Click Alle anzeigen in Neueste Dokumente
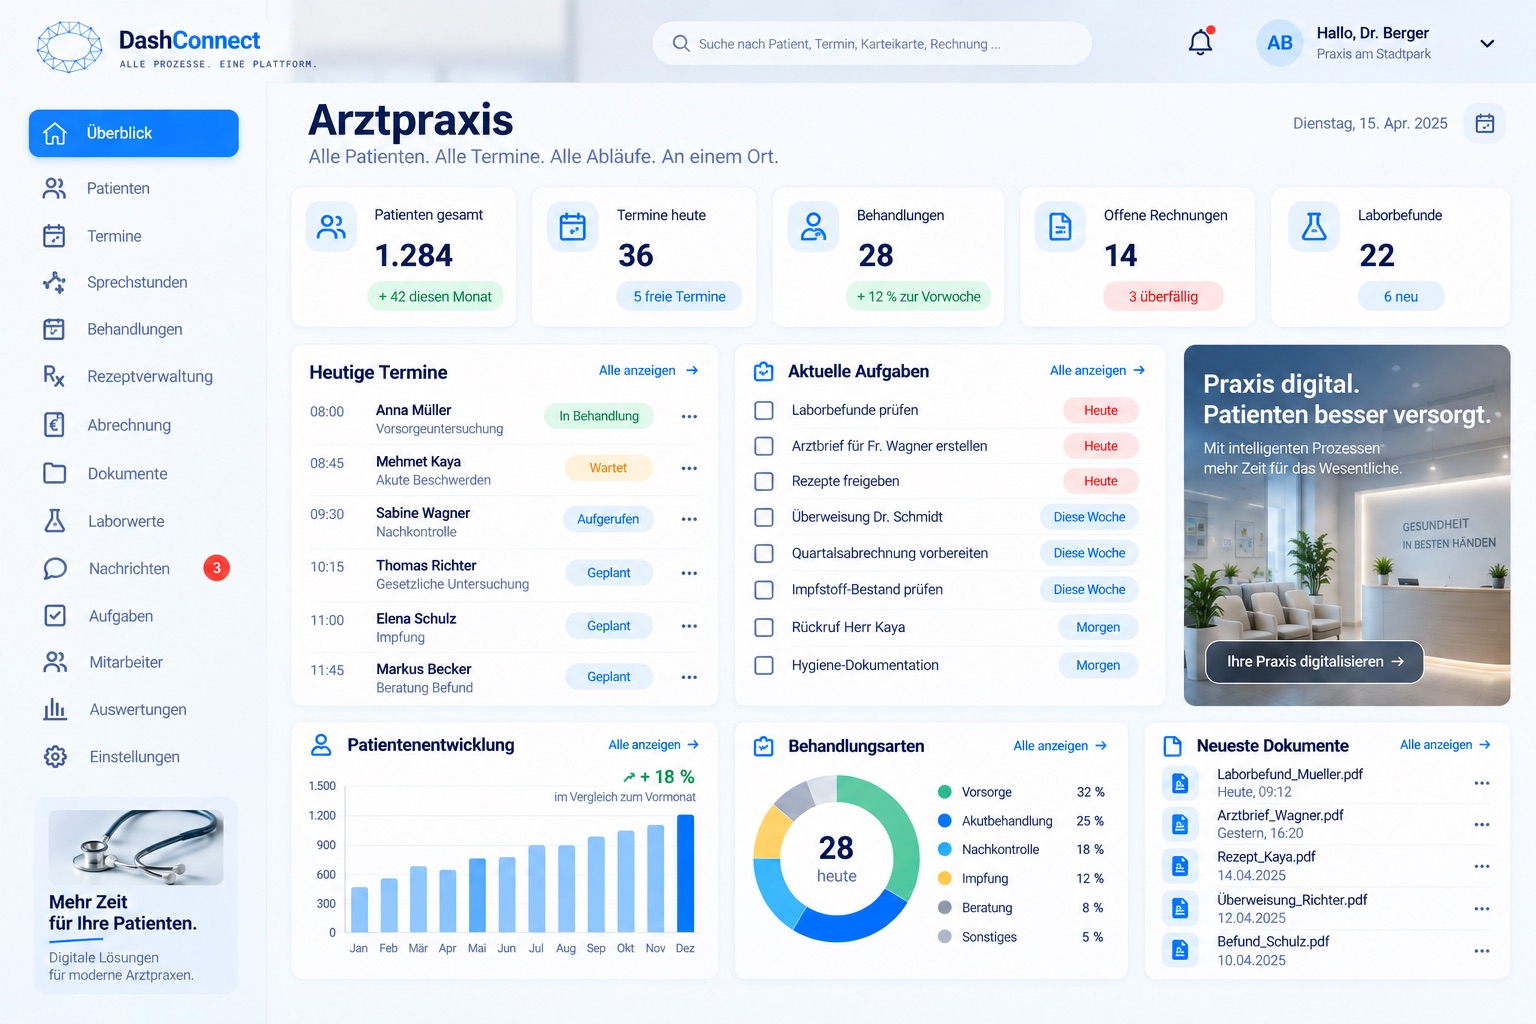Screen dimensions: 1536x1024 (x=1445, y=745)
